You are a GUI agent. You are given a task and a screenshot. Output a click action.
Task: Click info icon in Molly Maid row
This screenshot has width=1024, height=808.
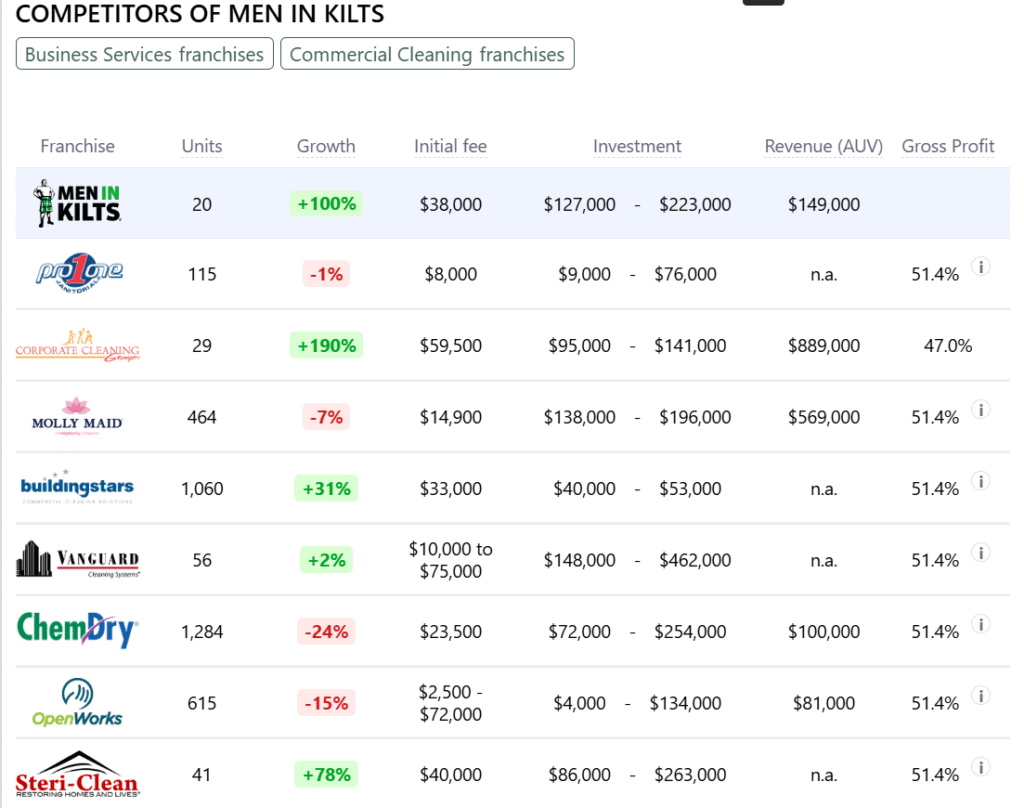[980, 410]
